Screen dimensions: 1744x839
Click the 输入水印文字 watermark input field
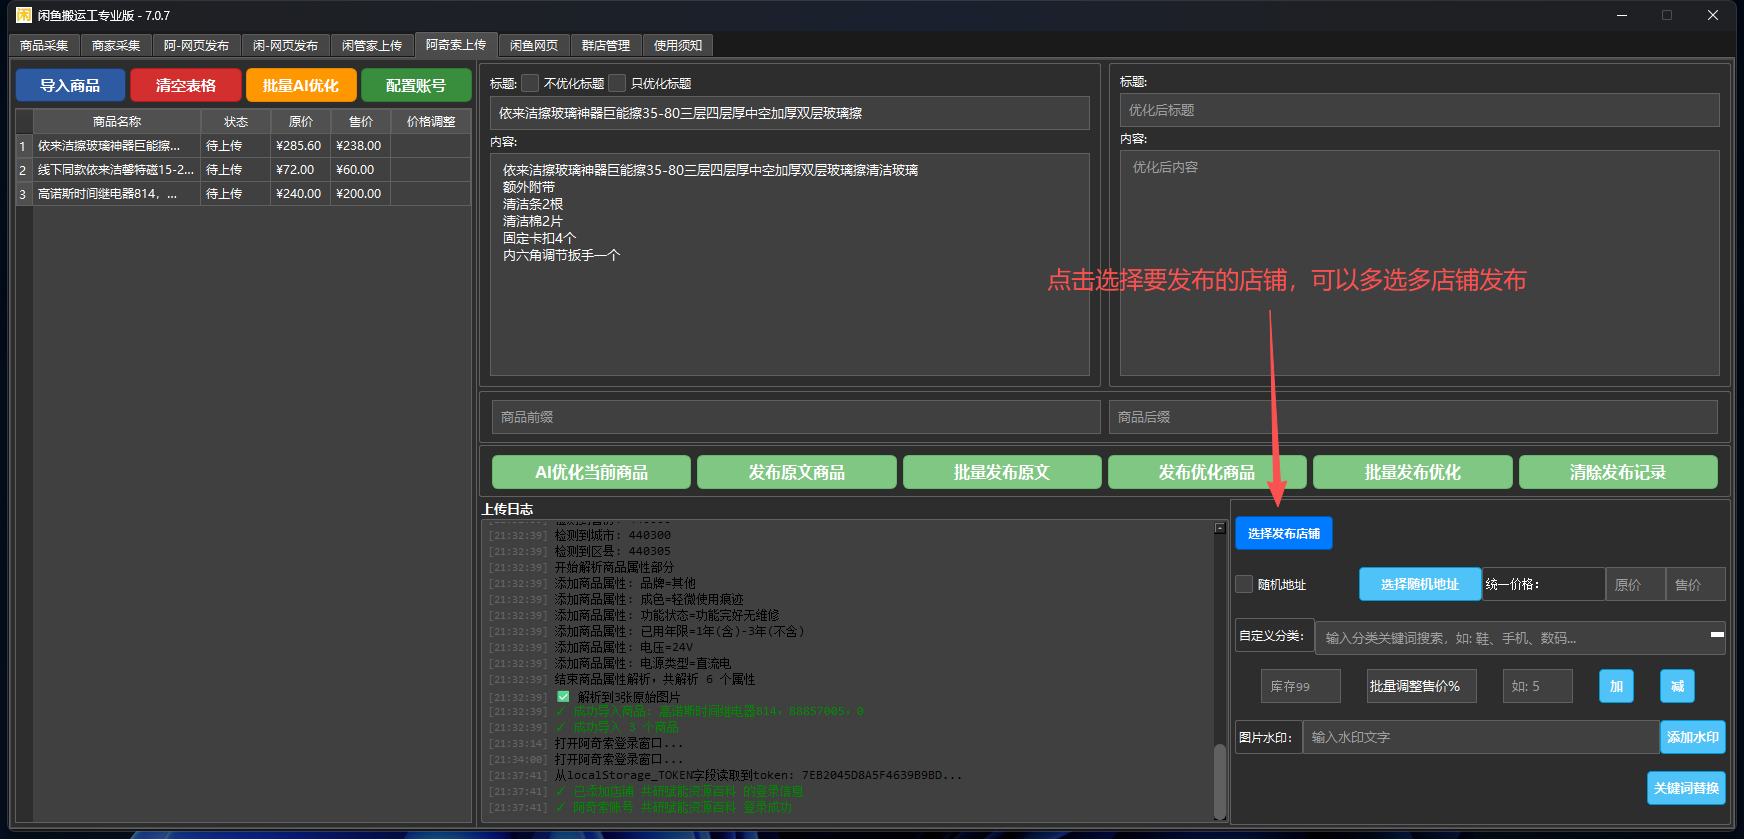(1480, 737)
